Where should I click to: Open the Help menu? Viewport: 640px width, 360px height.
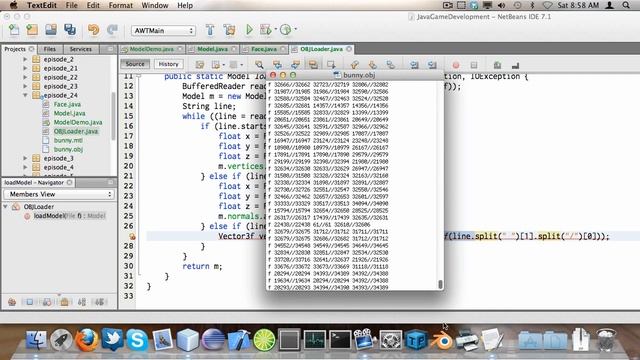coord(185,5)
